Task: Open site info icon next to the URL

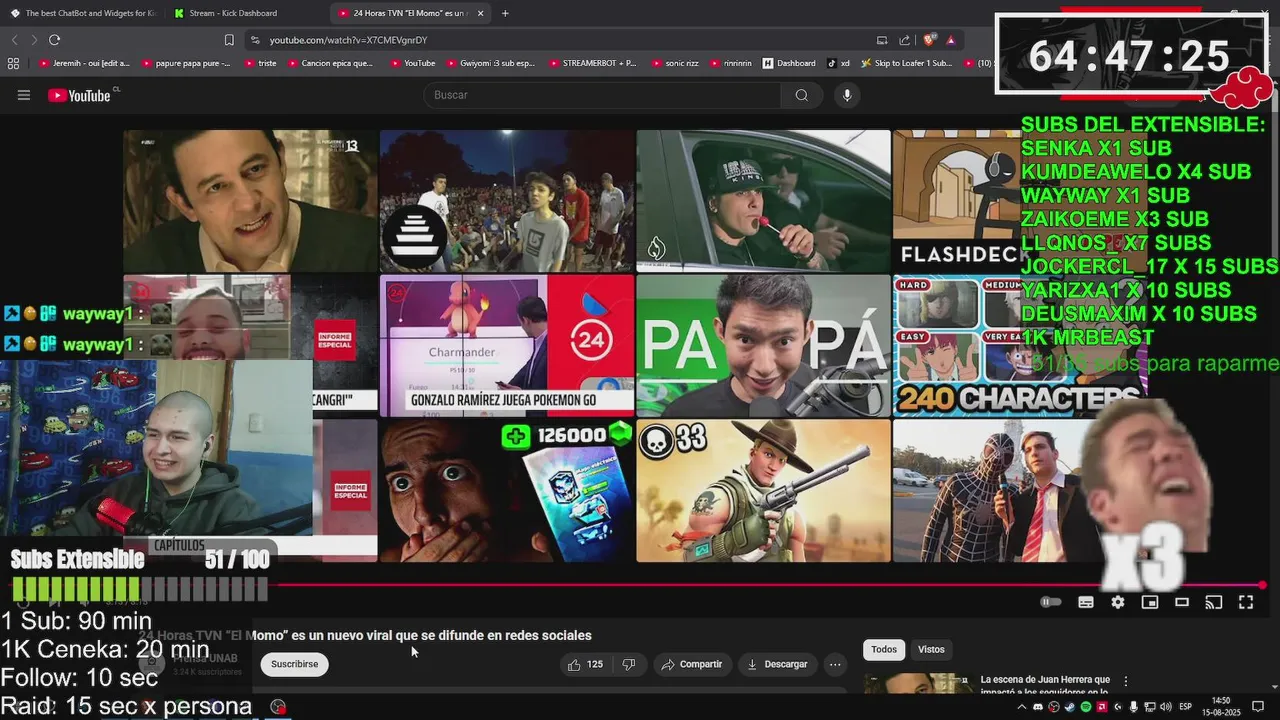Action: [255, 40]
